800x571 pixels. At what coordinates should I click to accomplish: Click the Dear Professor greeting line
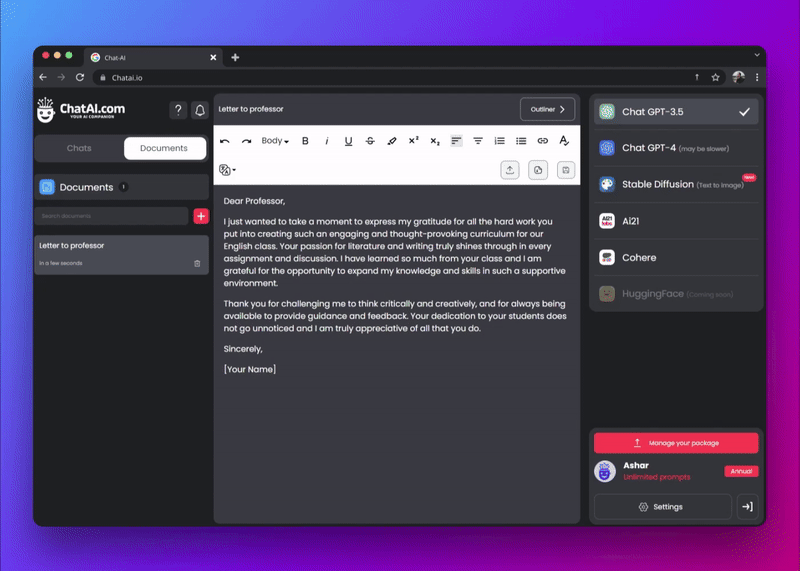pos(254,201)
